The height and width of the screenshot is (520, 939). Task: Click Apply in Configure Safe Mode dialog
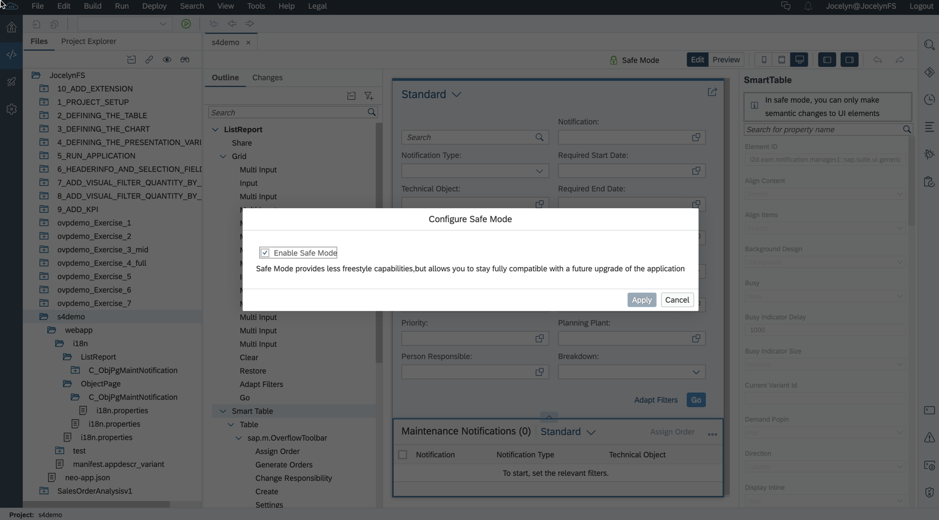tap(641, 300)
